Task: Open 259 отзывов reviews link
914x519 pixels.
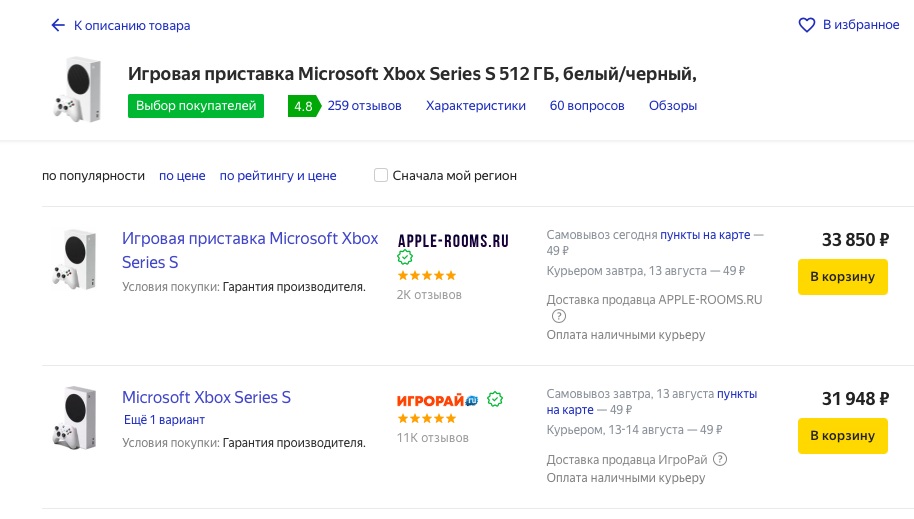Action: click(364, 106)
